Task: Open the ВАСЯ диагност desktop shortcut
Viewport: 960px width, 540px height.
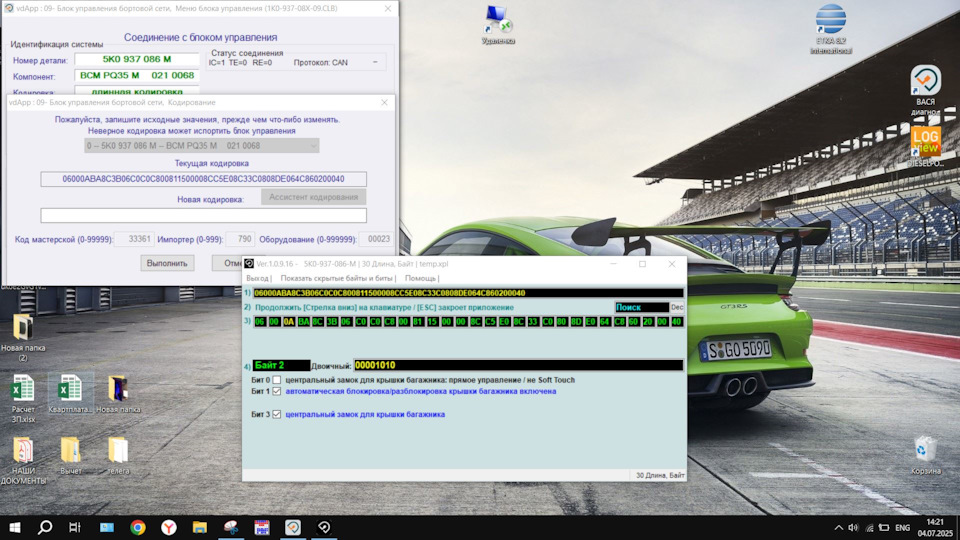Action: click(x=925, y=90)
